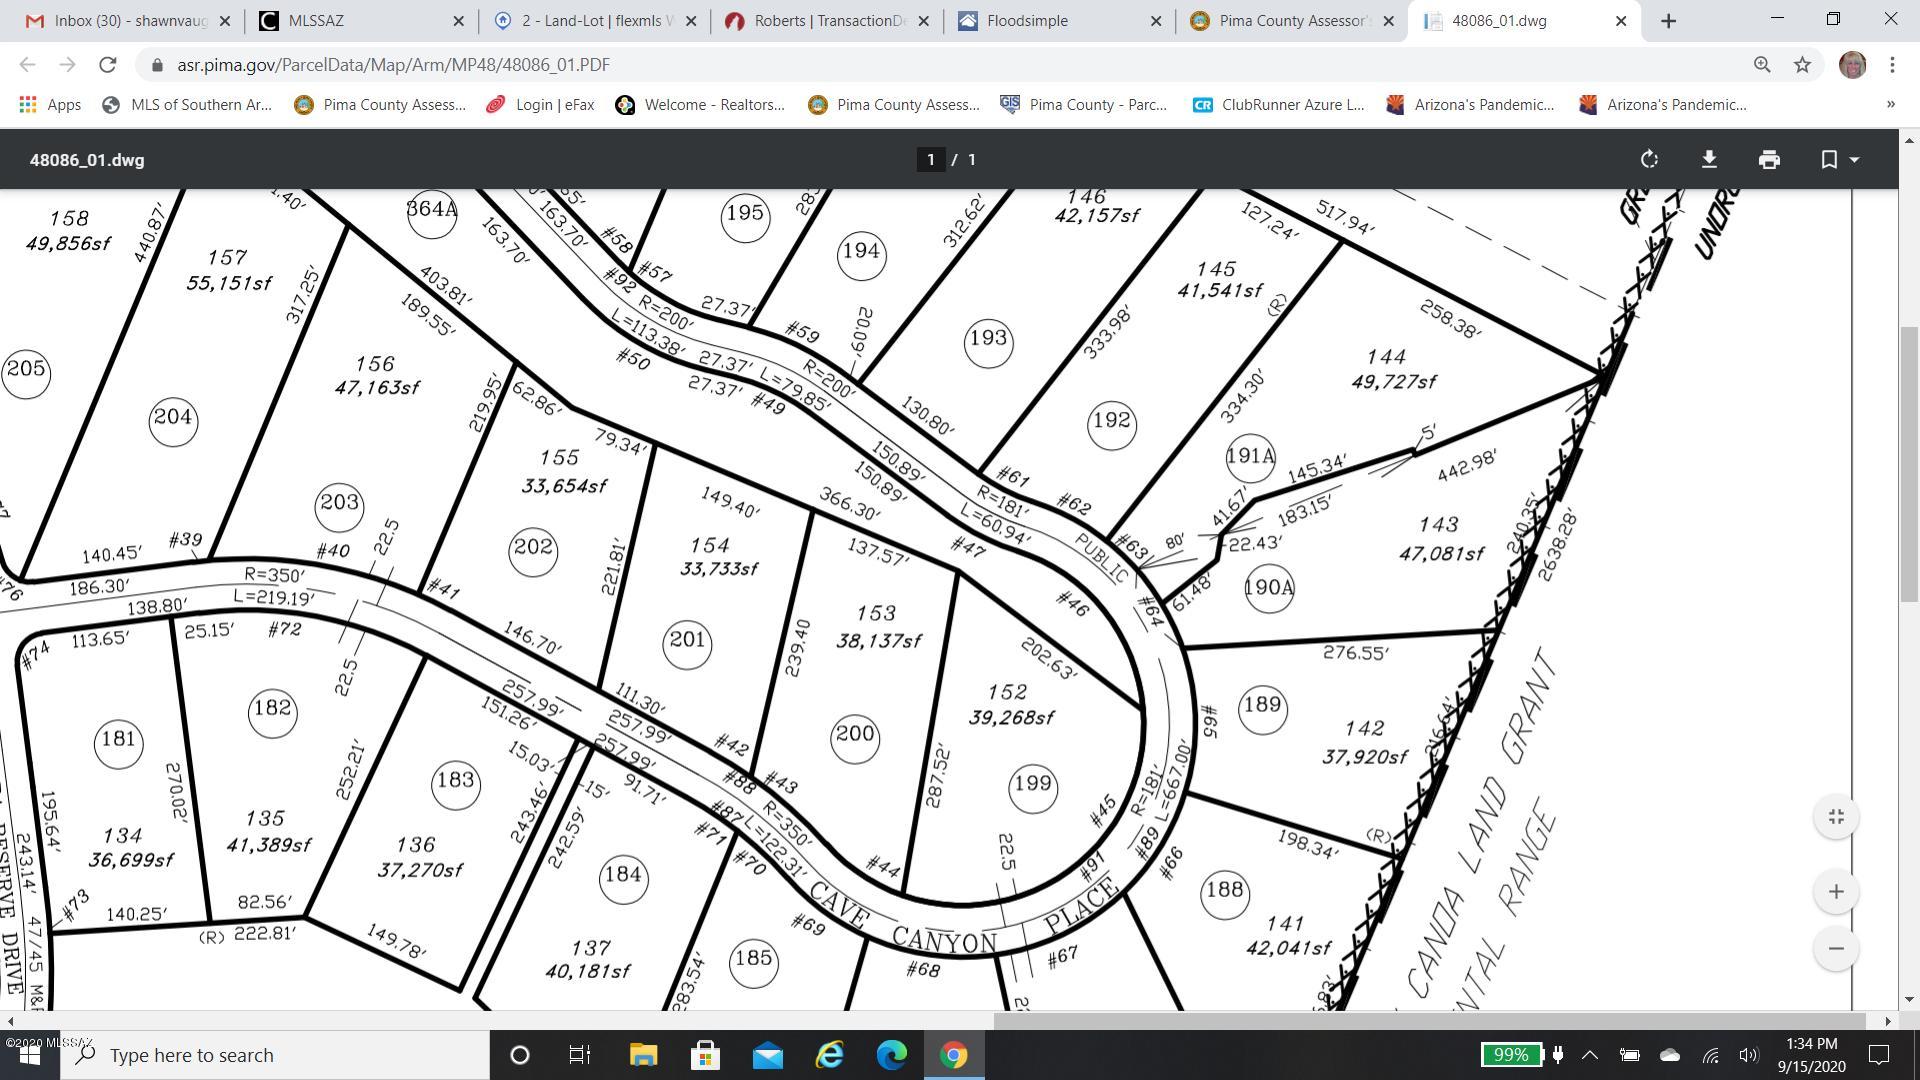Open File Explorer from taskbar
This screenshot has width=1920, height=1080.
tap(643, 1055)
